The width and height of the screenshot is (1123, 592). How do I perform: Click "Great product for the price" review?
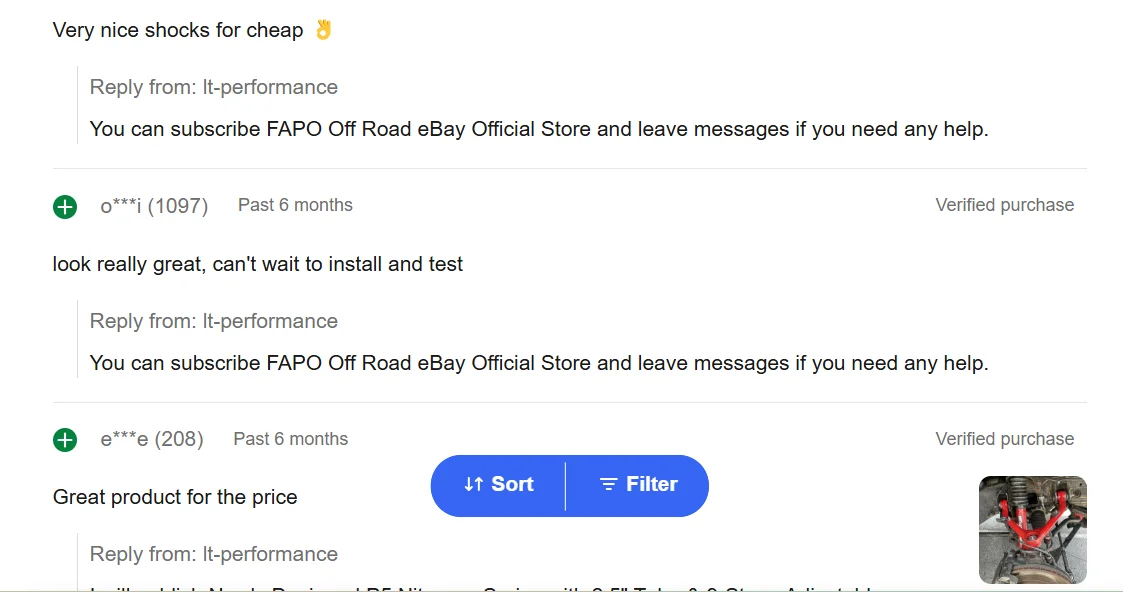[175, 497]
